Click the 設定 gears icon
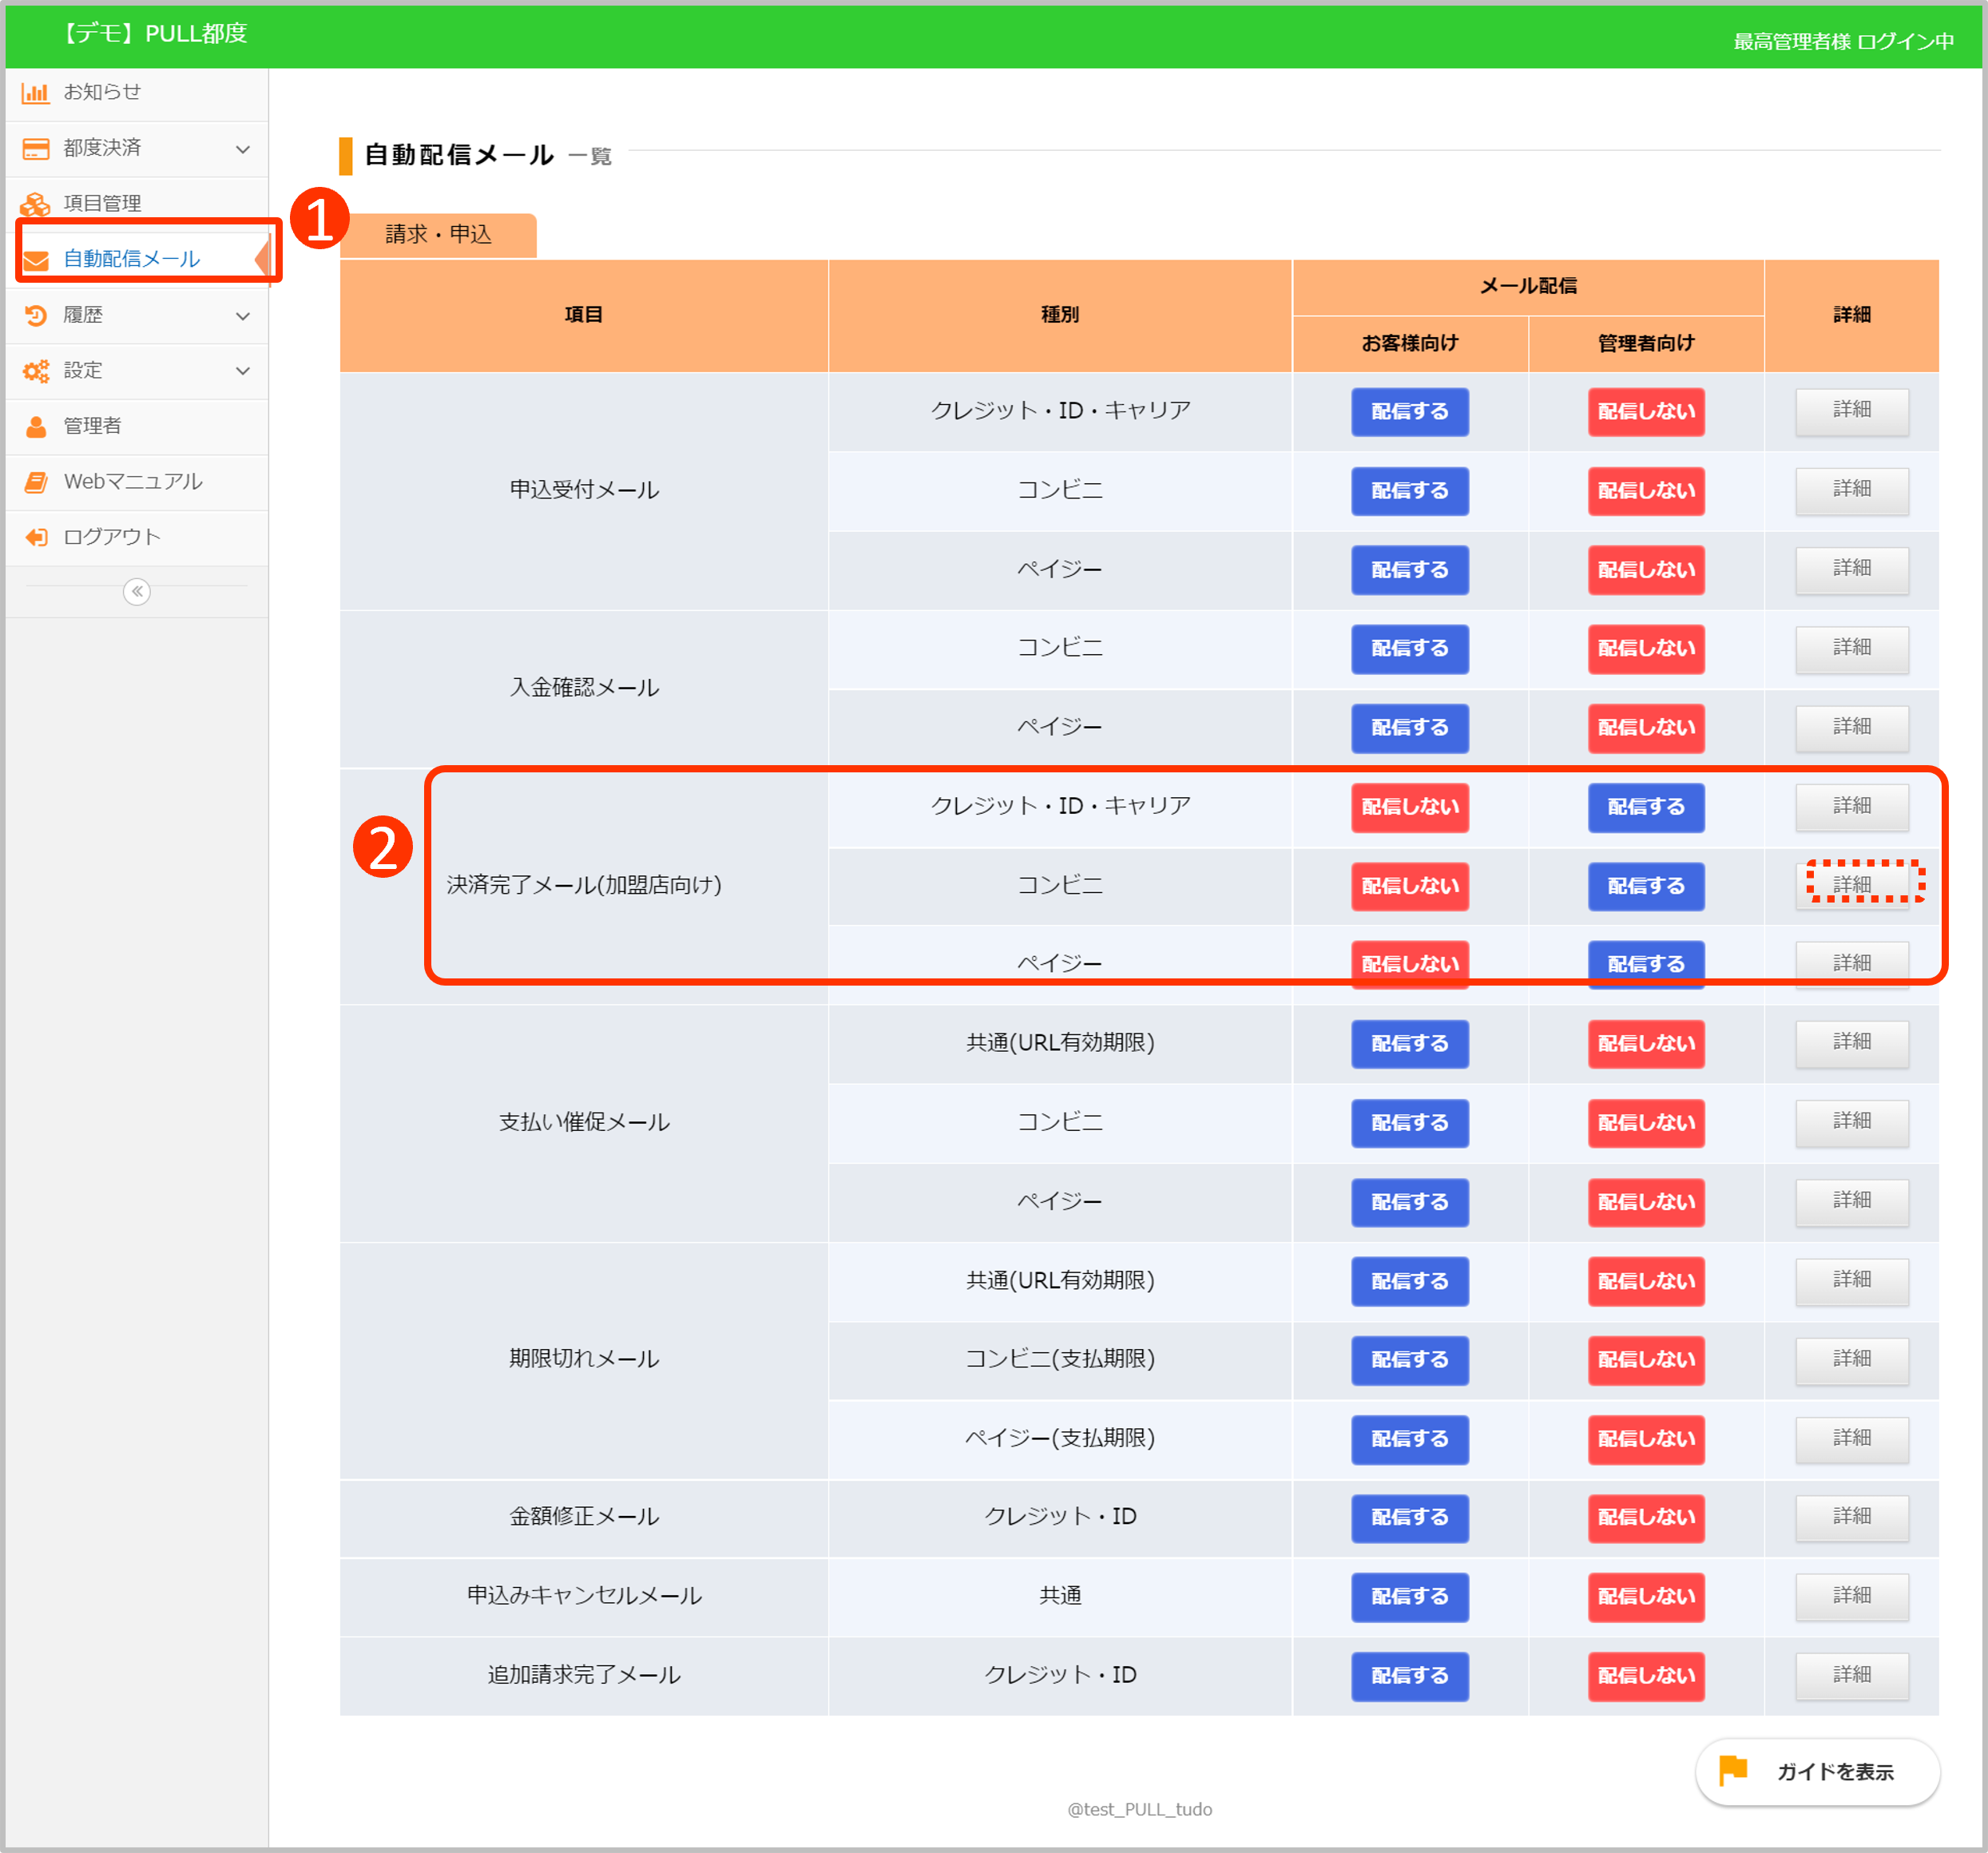The height and width of the screenshot is (1853, 1988). (x=36, y=371)
